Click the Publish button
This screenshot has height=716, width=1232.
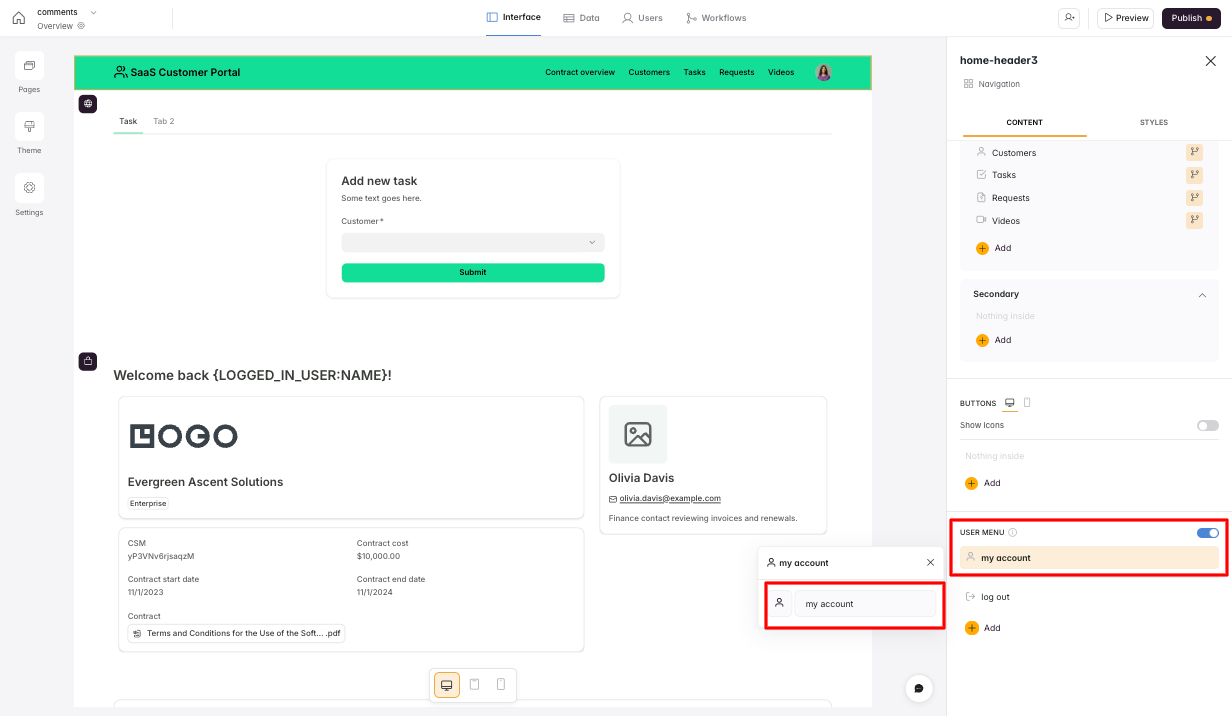click(x=1190, y=18)
